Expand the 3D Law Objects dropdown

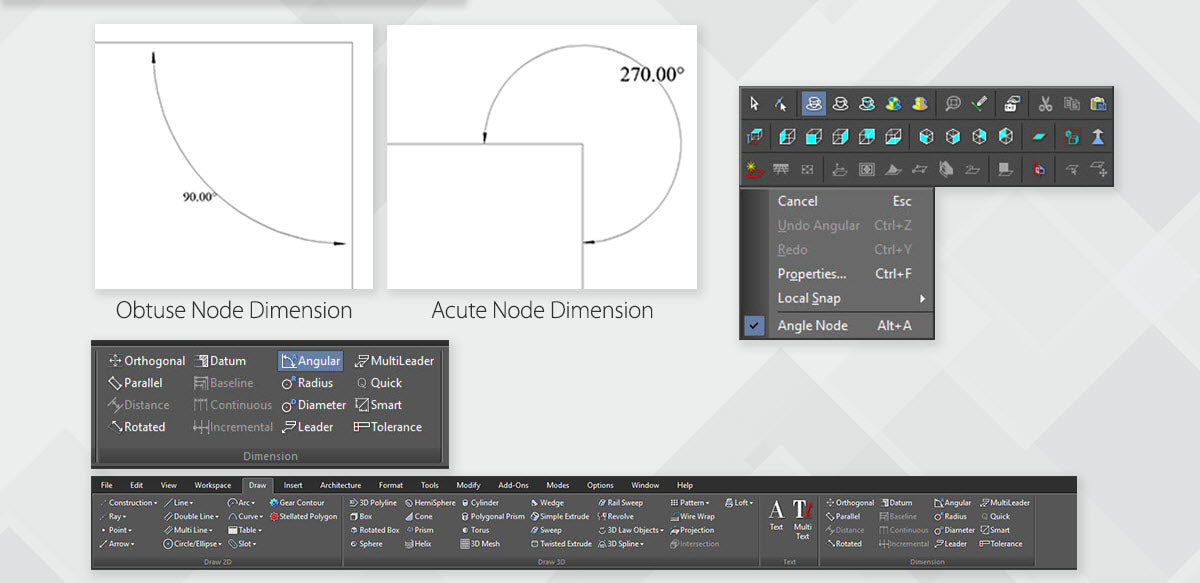(x=631, y=530)
